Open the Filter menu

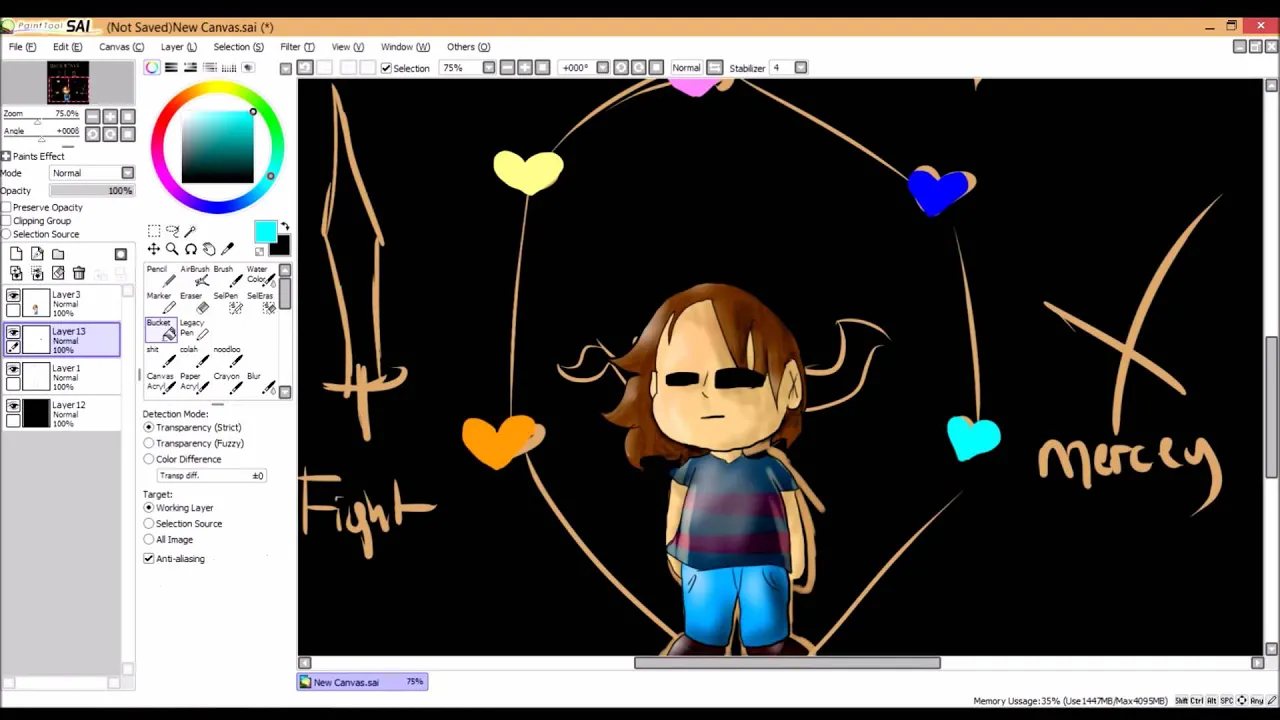297,47
